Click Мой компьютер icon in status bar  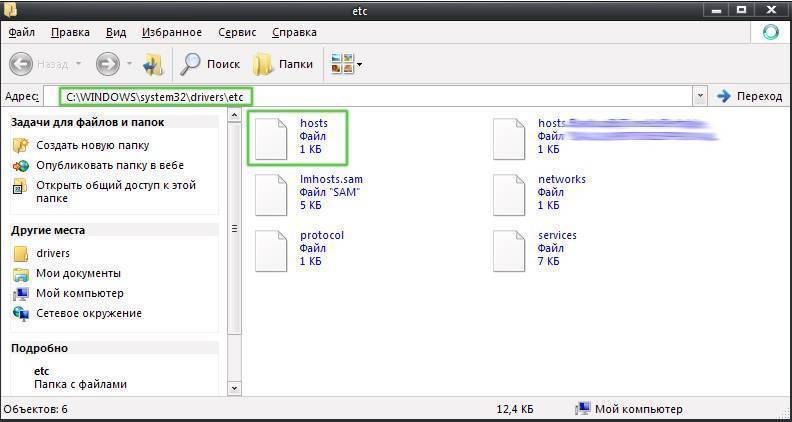(x=583, y=409)
